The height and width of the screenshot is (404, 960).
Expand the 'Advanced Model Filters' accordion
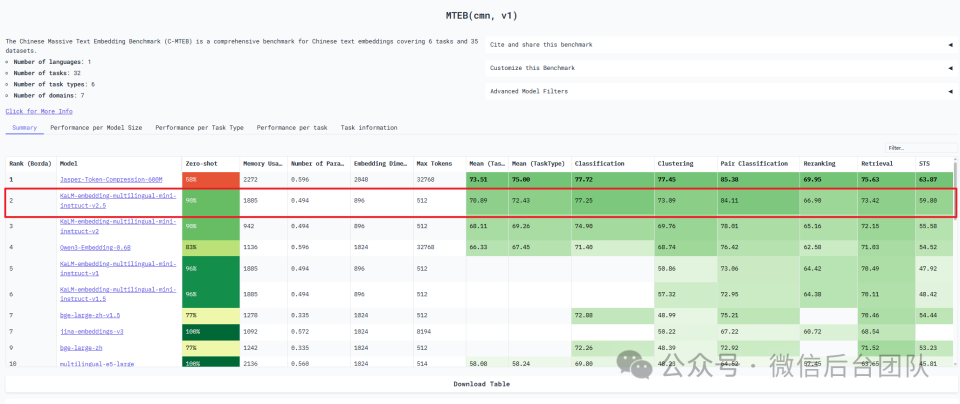[721, 91]
